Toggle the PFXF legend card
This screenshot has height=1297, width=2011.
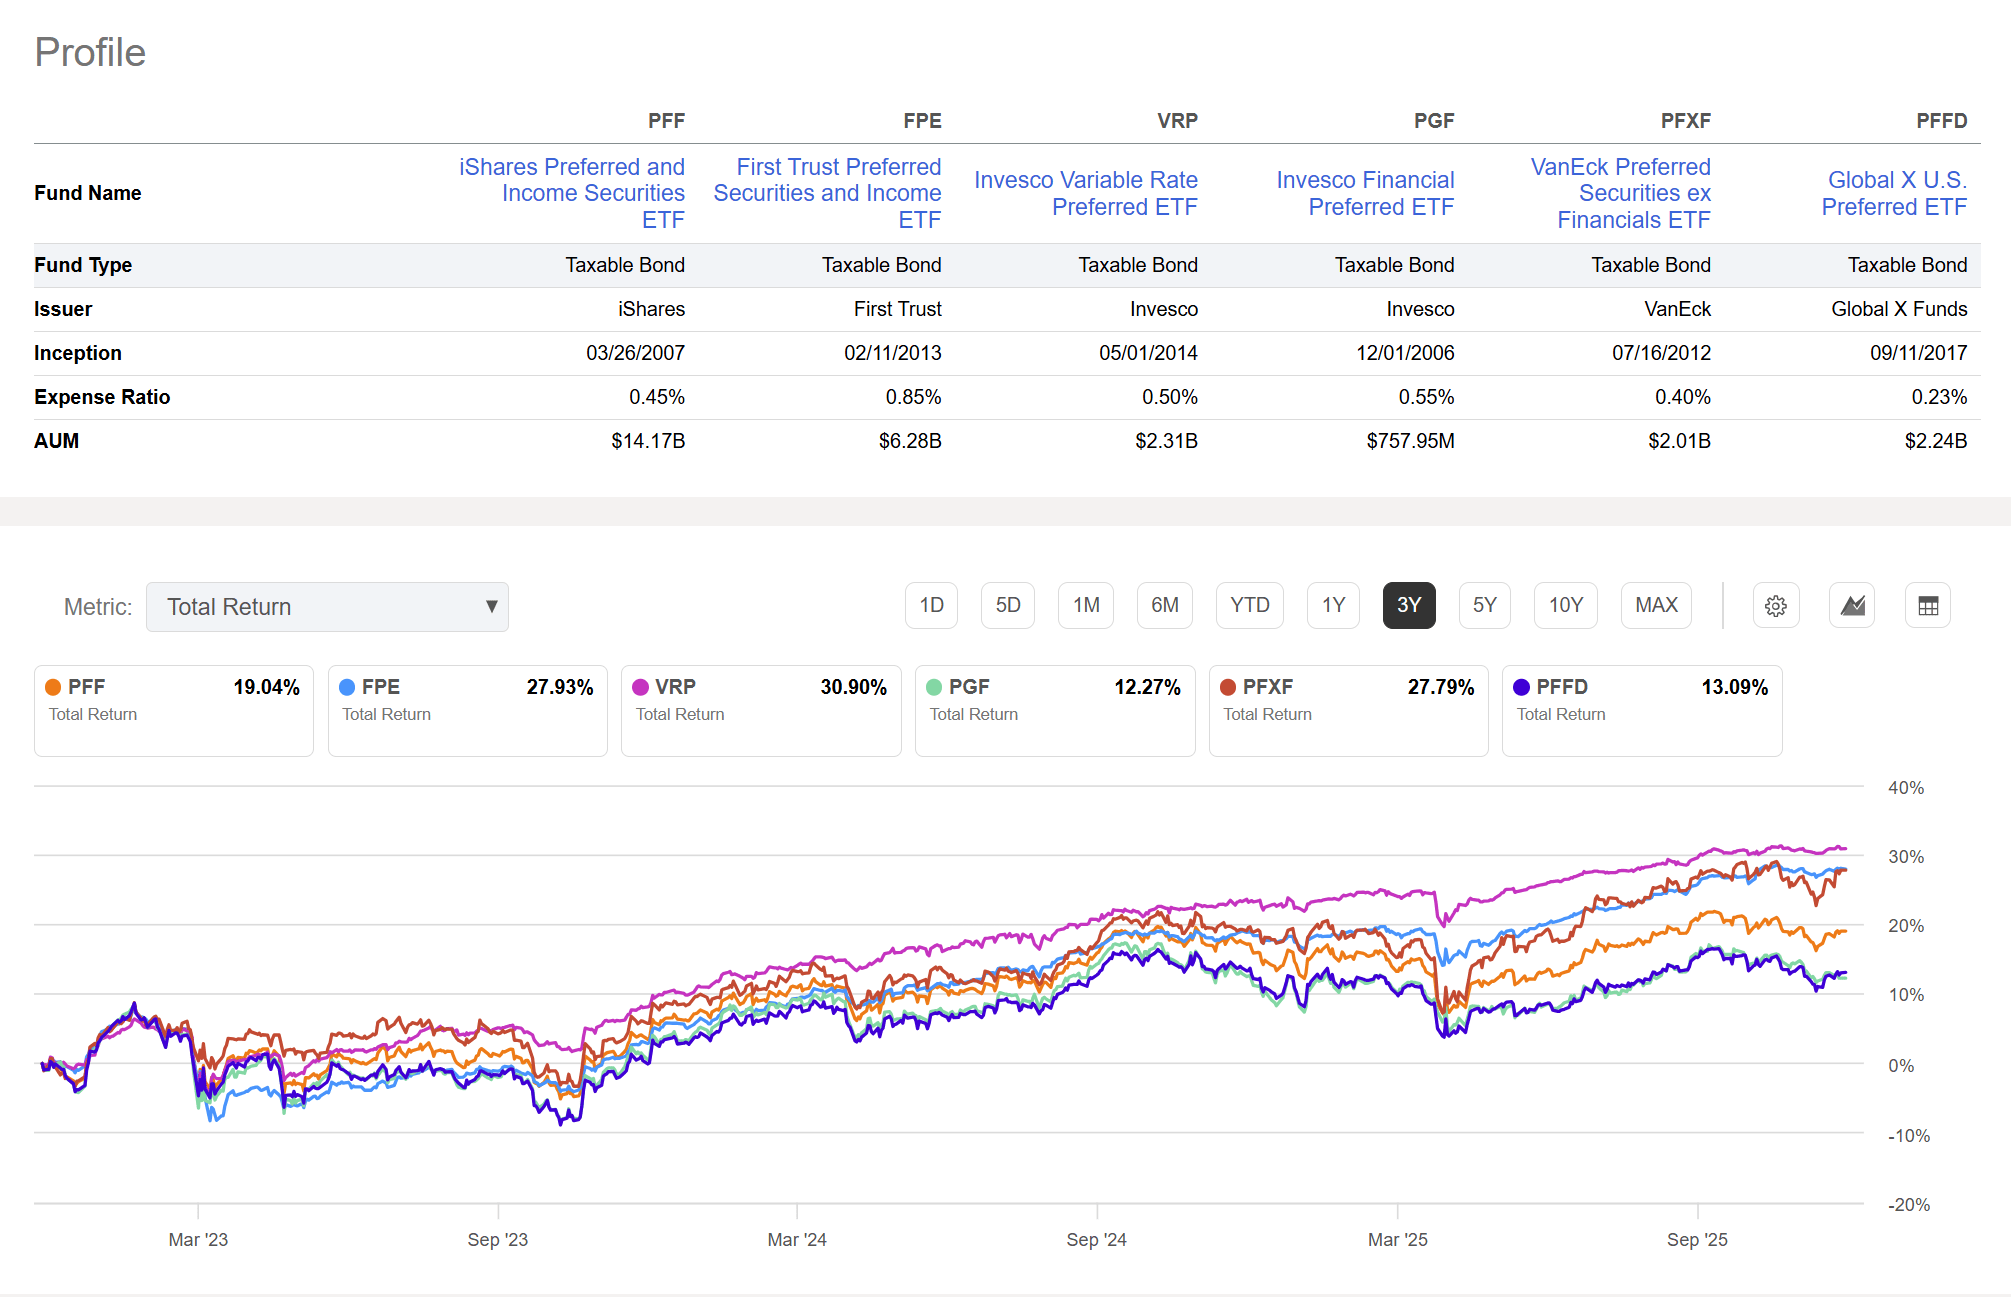pyautogui.click(x=1348, y=711)
